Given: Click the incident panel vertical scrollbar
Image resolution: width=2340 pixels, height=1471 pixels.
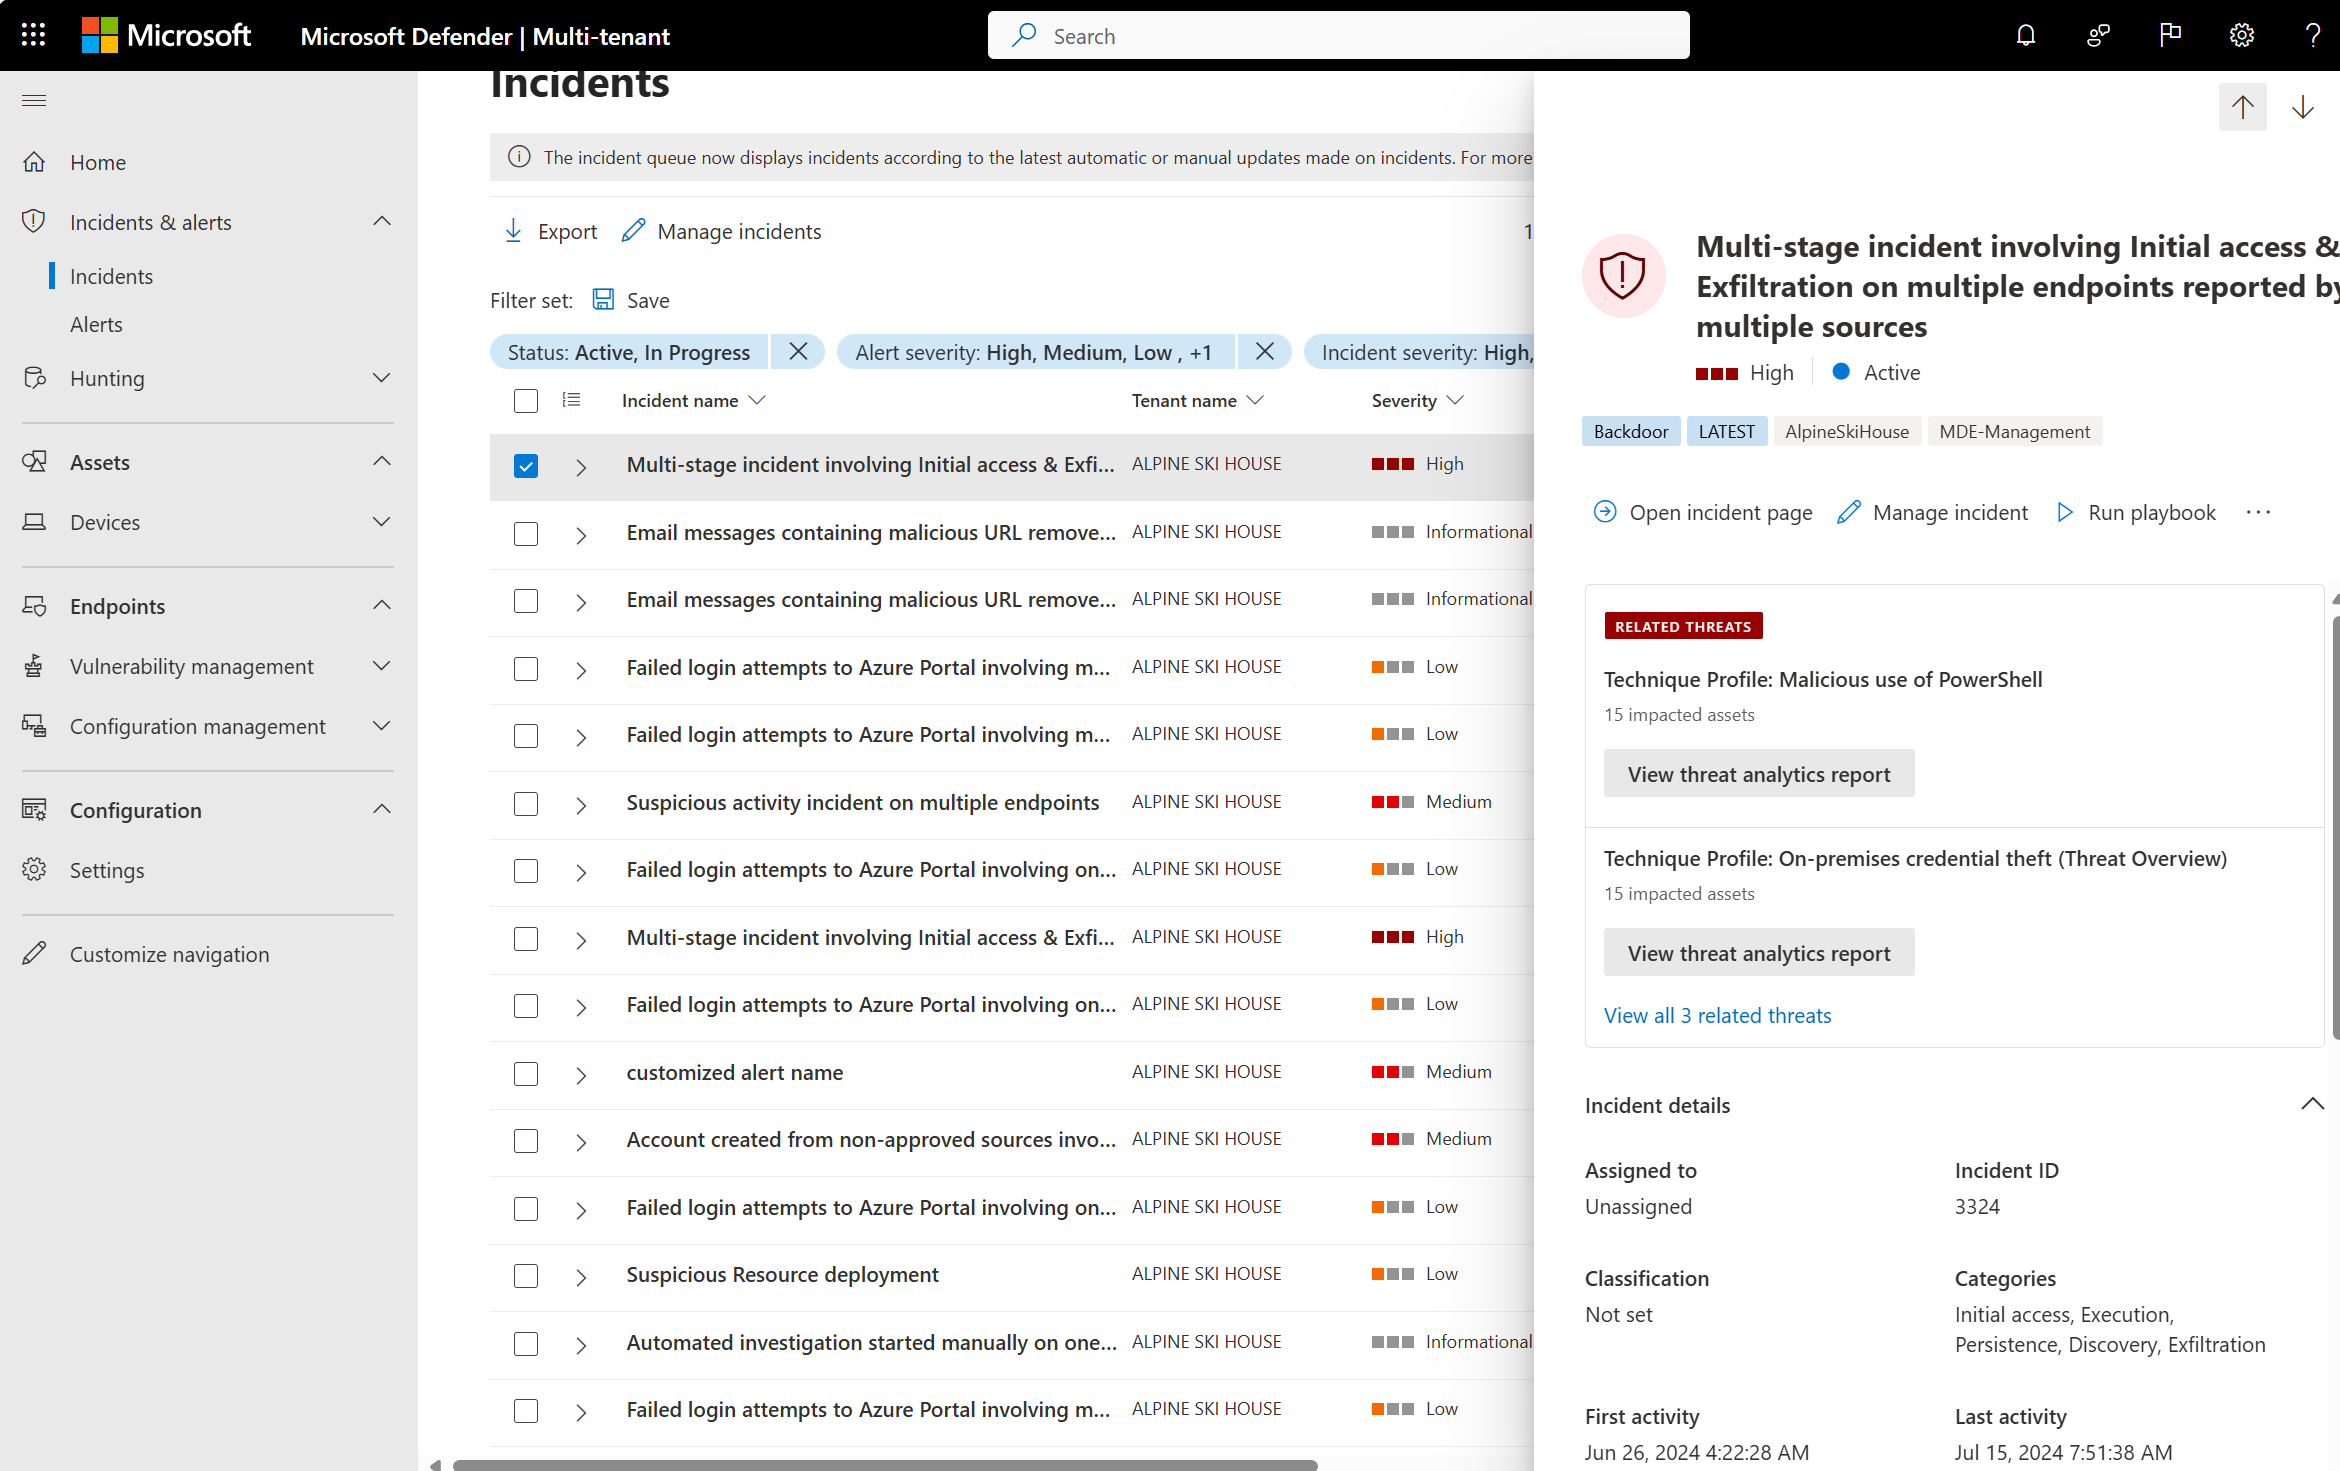Looking at the screenshot, I should point(2335,828).
